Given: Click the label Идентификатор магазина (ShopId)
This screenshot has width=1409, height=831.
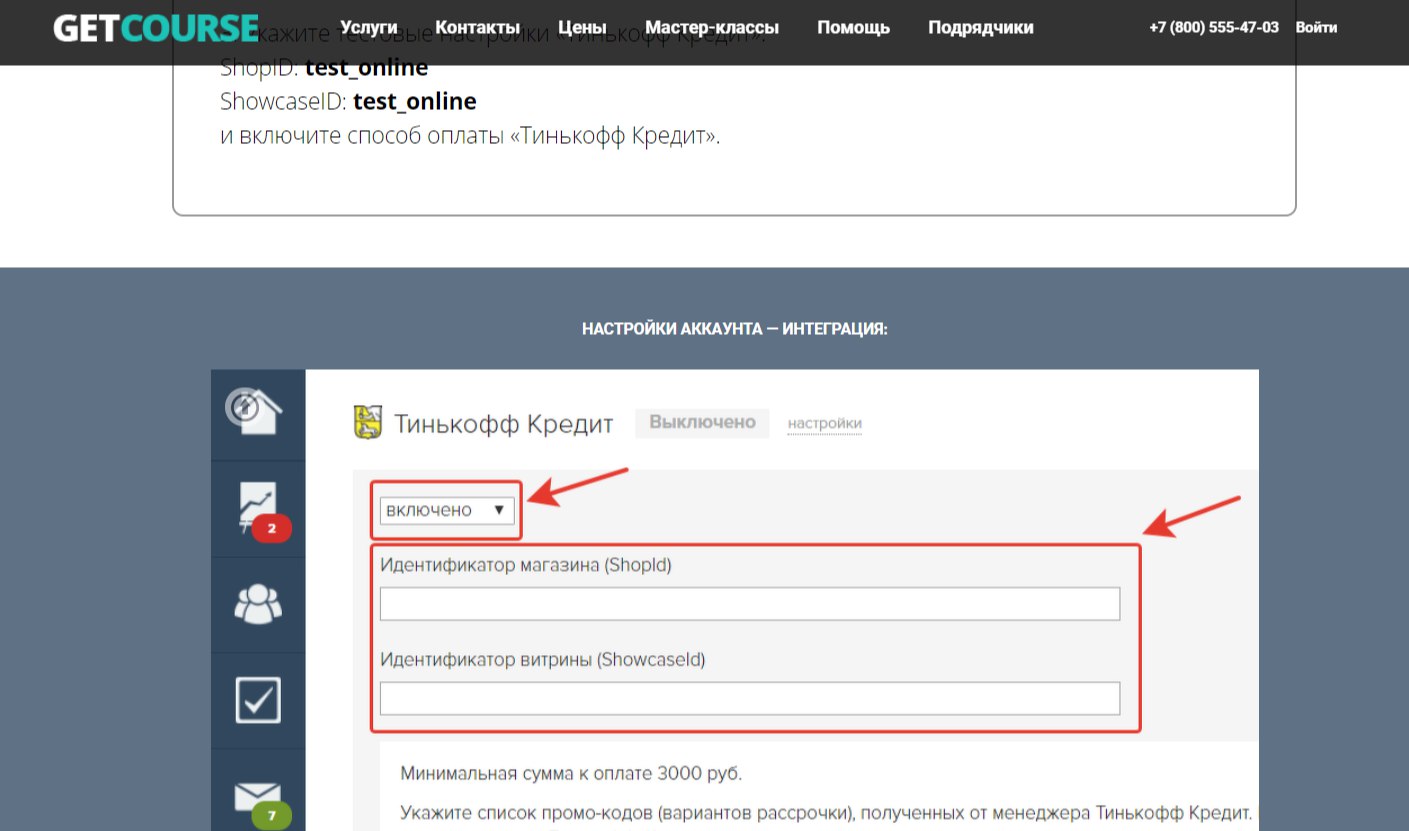Looking at the screenshot, I should pyautogui.click(x=526, y=566).
